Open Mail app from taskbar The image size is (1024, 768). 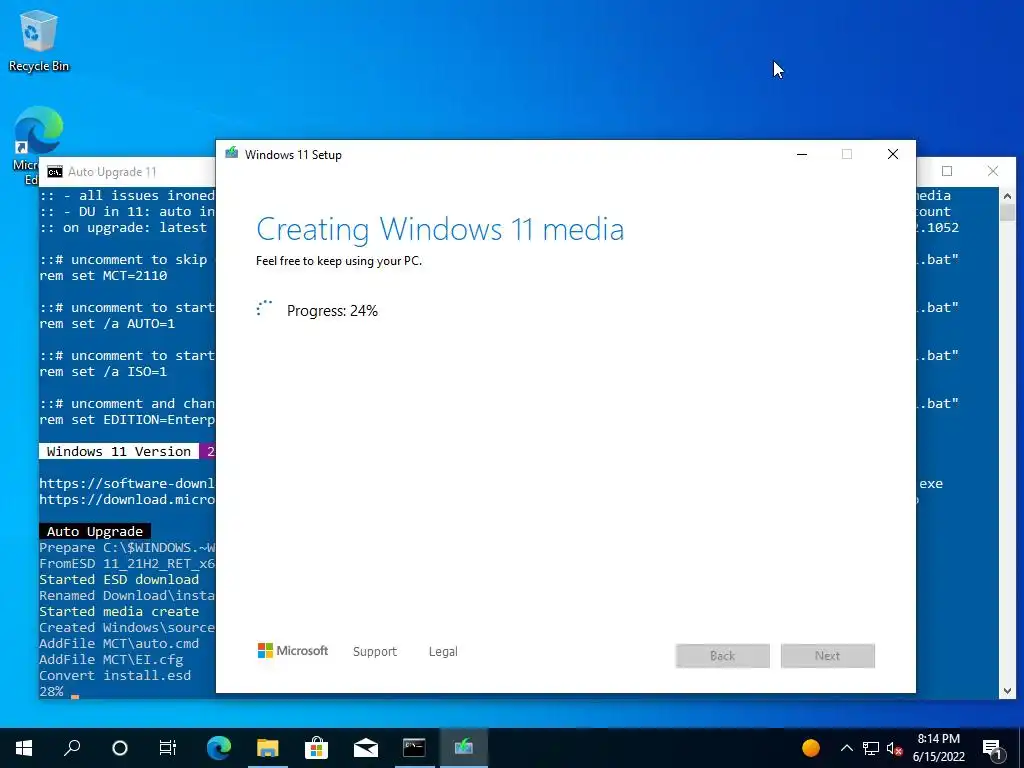[366, 748]
